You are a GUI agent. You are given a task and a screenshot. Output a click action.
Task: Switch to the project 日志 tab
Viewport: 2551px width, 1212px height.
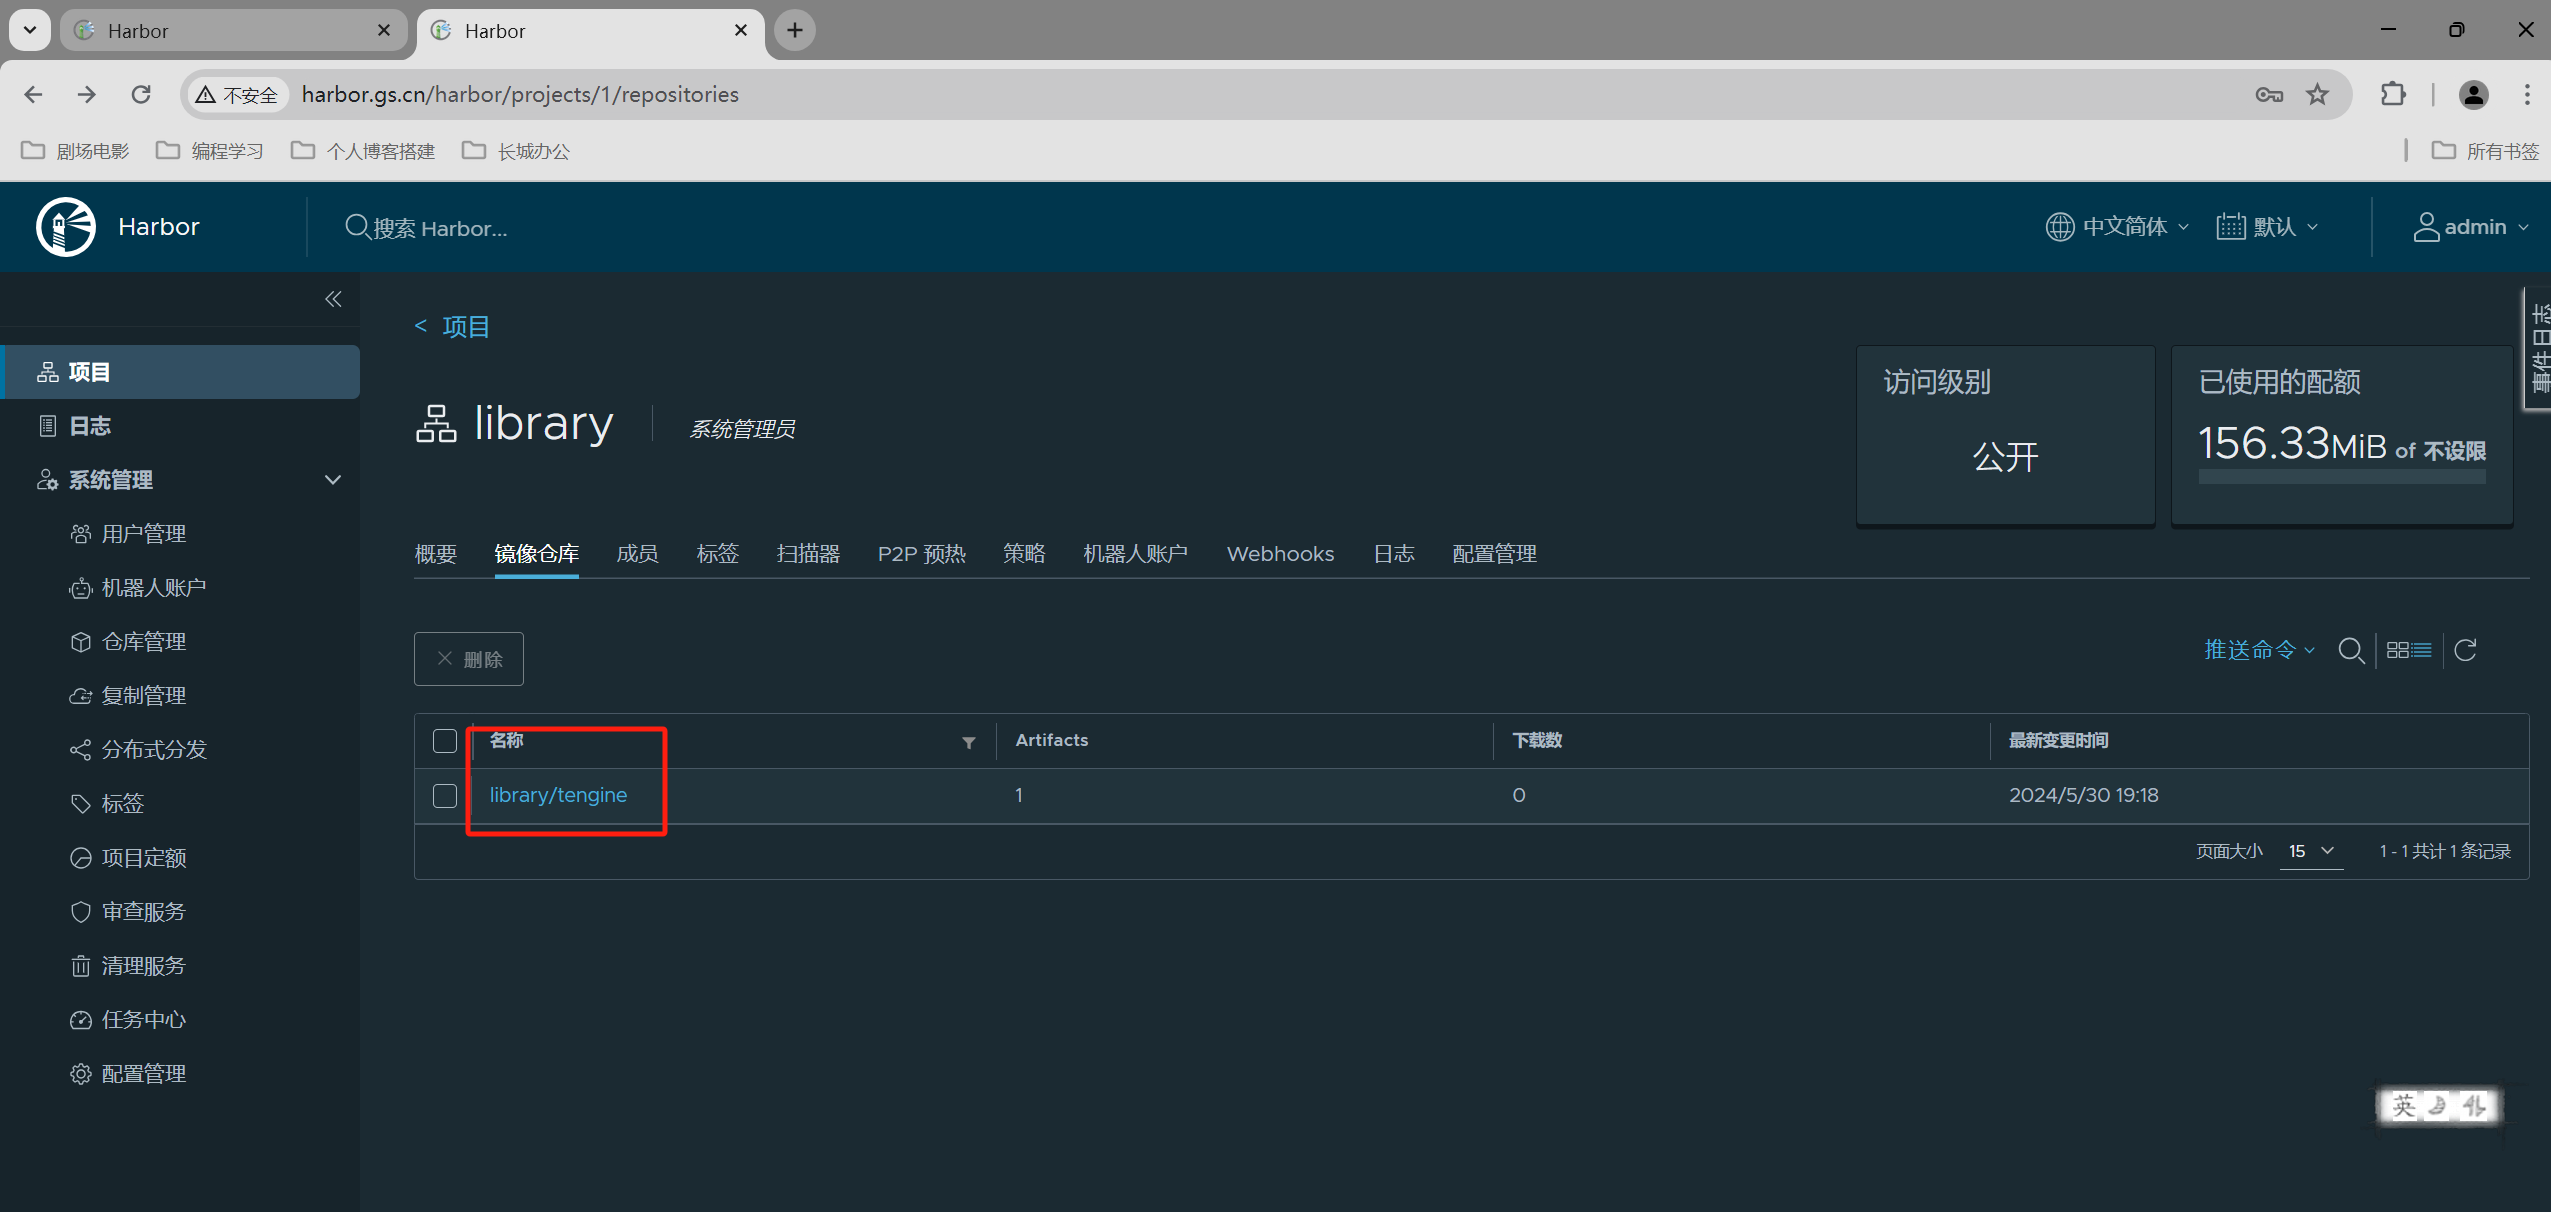tap(1394, 554)
